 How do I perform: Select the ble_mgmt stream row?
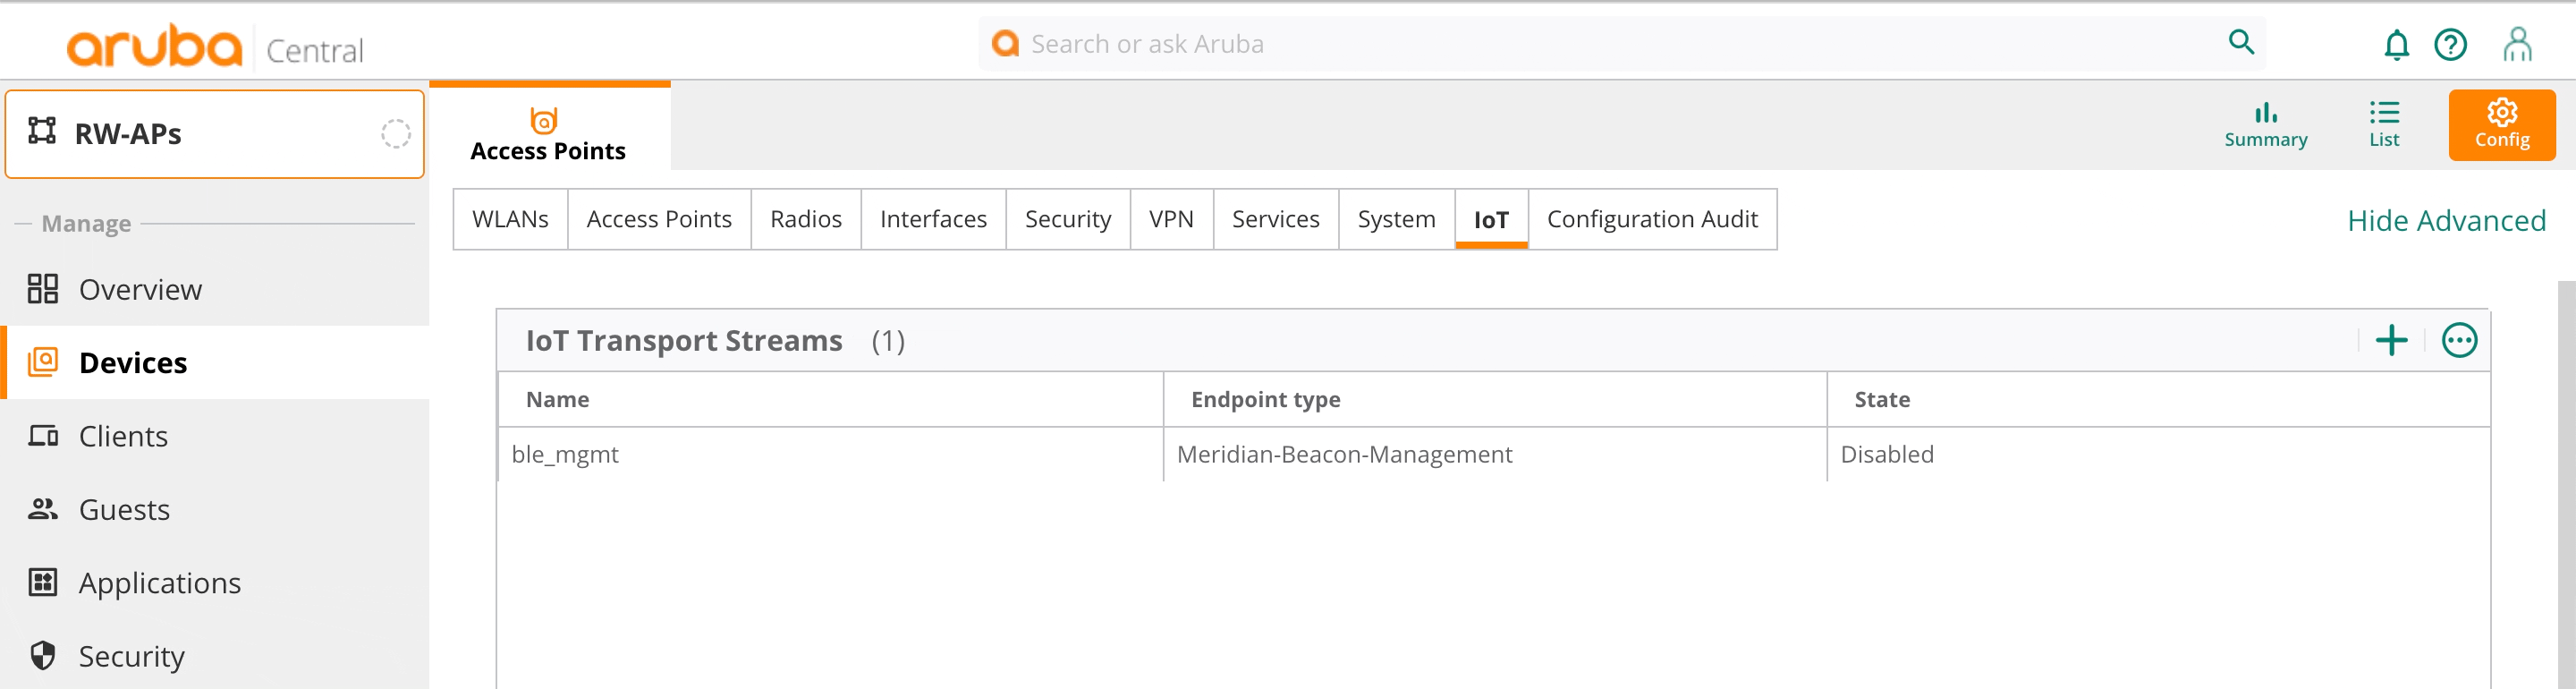coord(1494,454)
